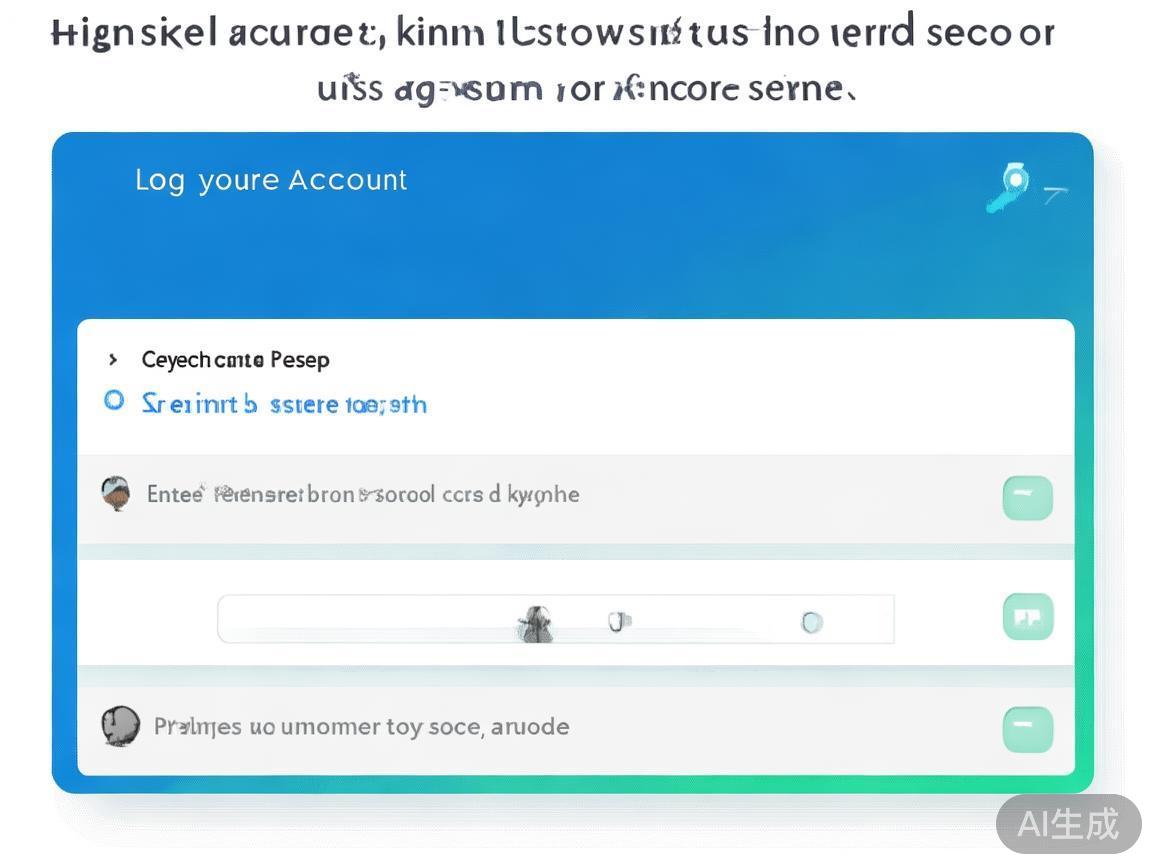Expand the "Pralmjes uo umomer toy soce" row
The image size is (1152, 864).
pyautogui.click(x=361, y=727)
